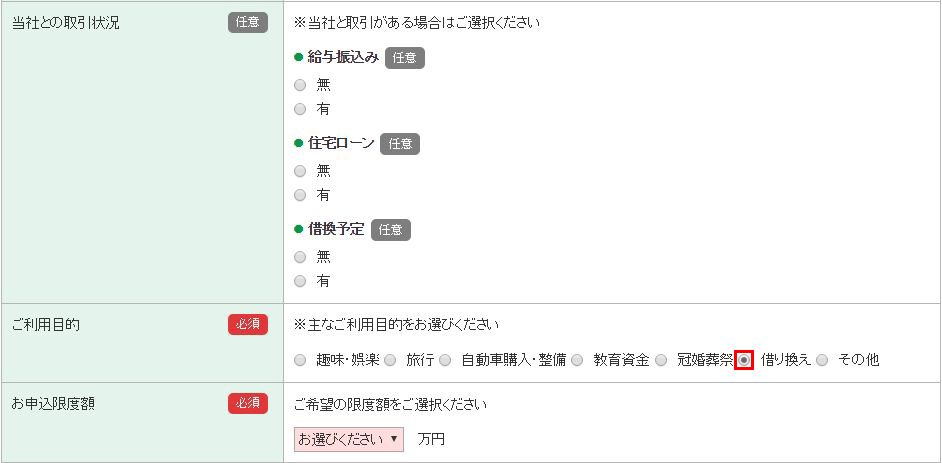Image resolution: width=942 pixels, height=463 pixels.
Task: Click the 任意 badge beside 当社との取引状況
Action: coord(247,22)
